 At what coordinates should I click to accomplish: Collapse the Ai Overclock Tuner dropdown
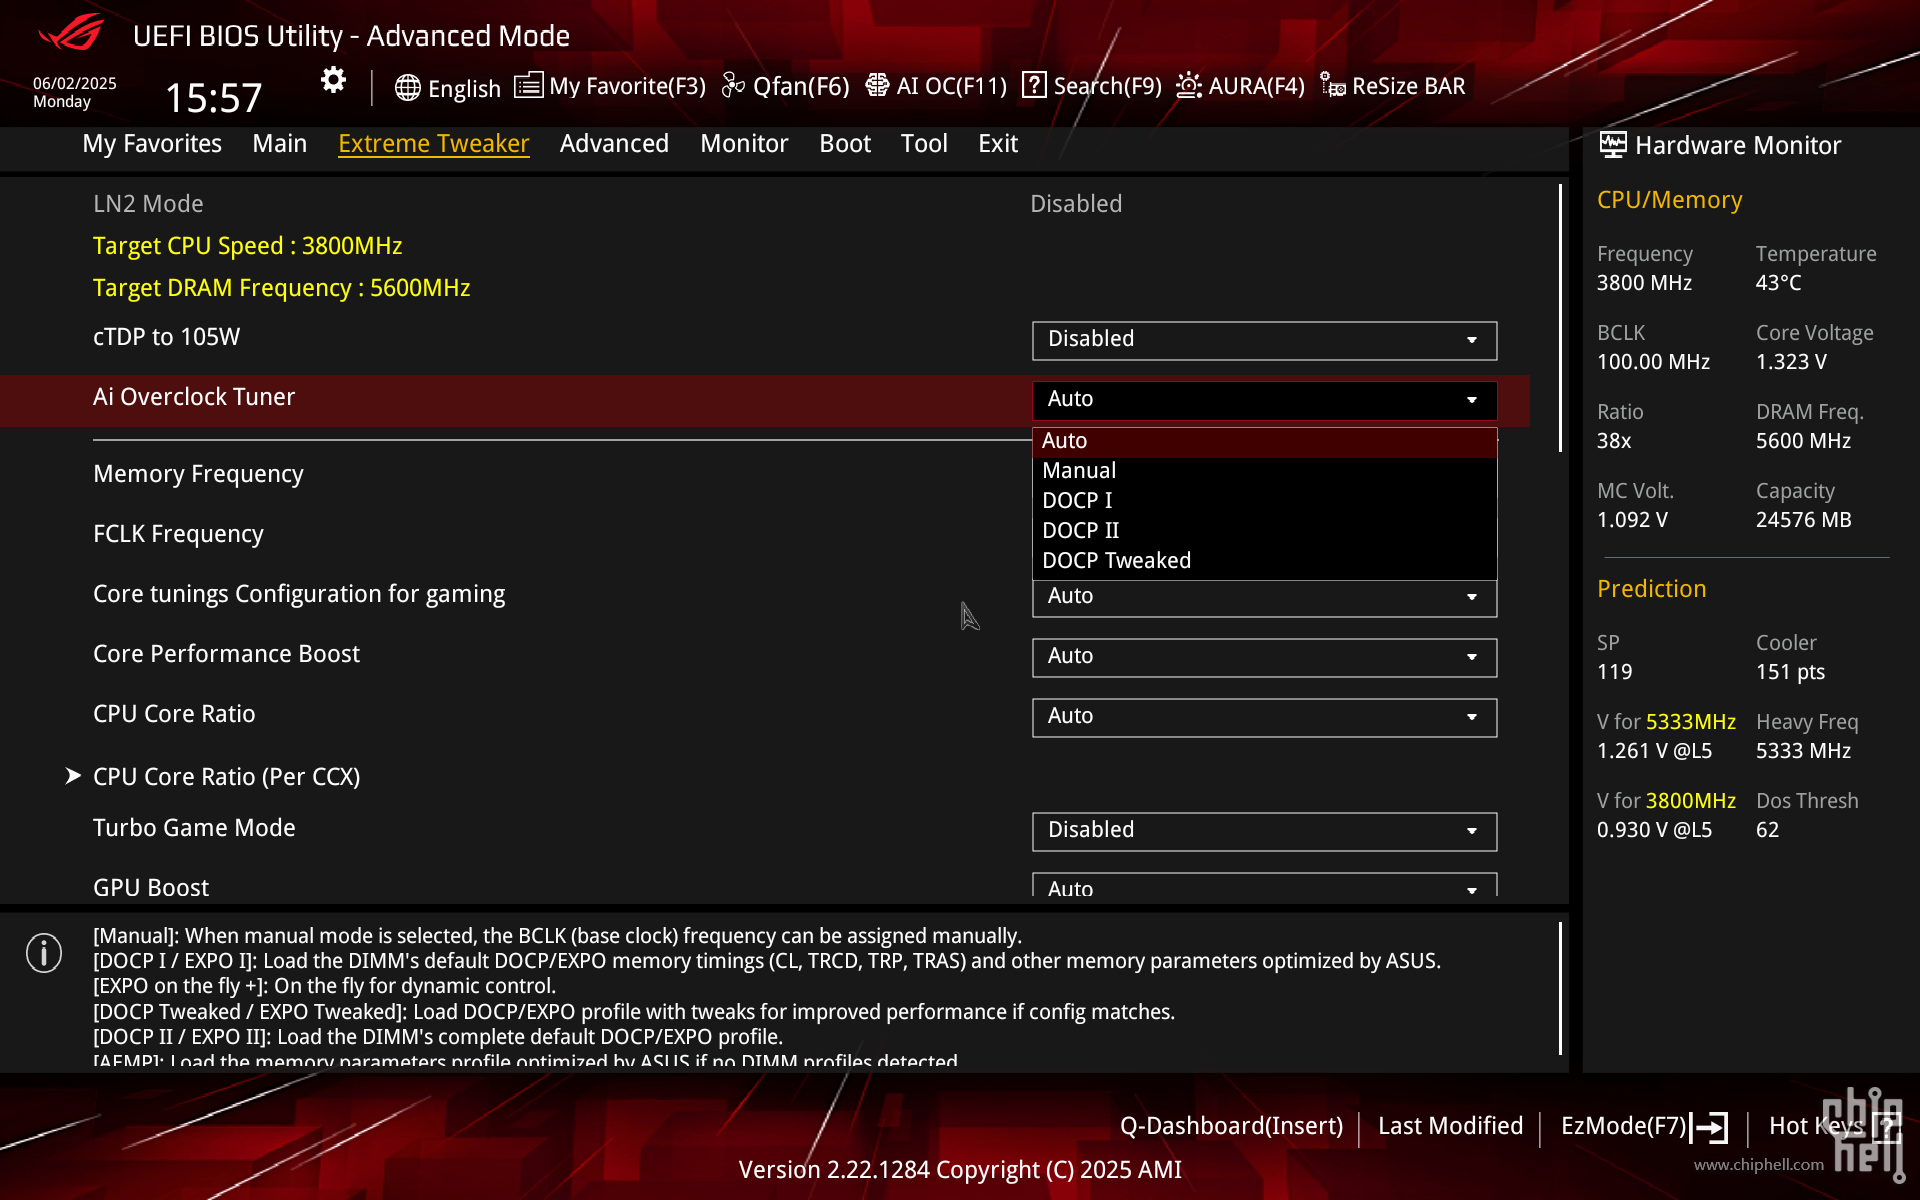click(x=1264, y=400)
